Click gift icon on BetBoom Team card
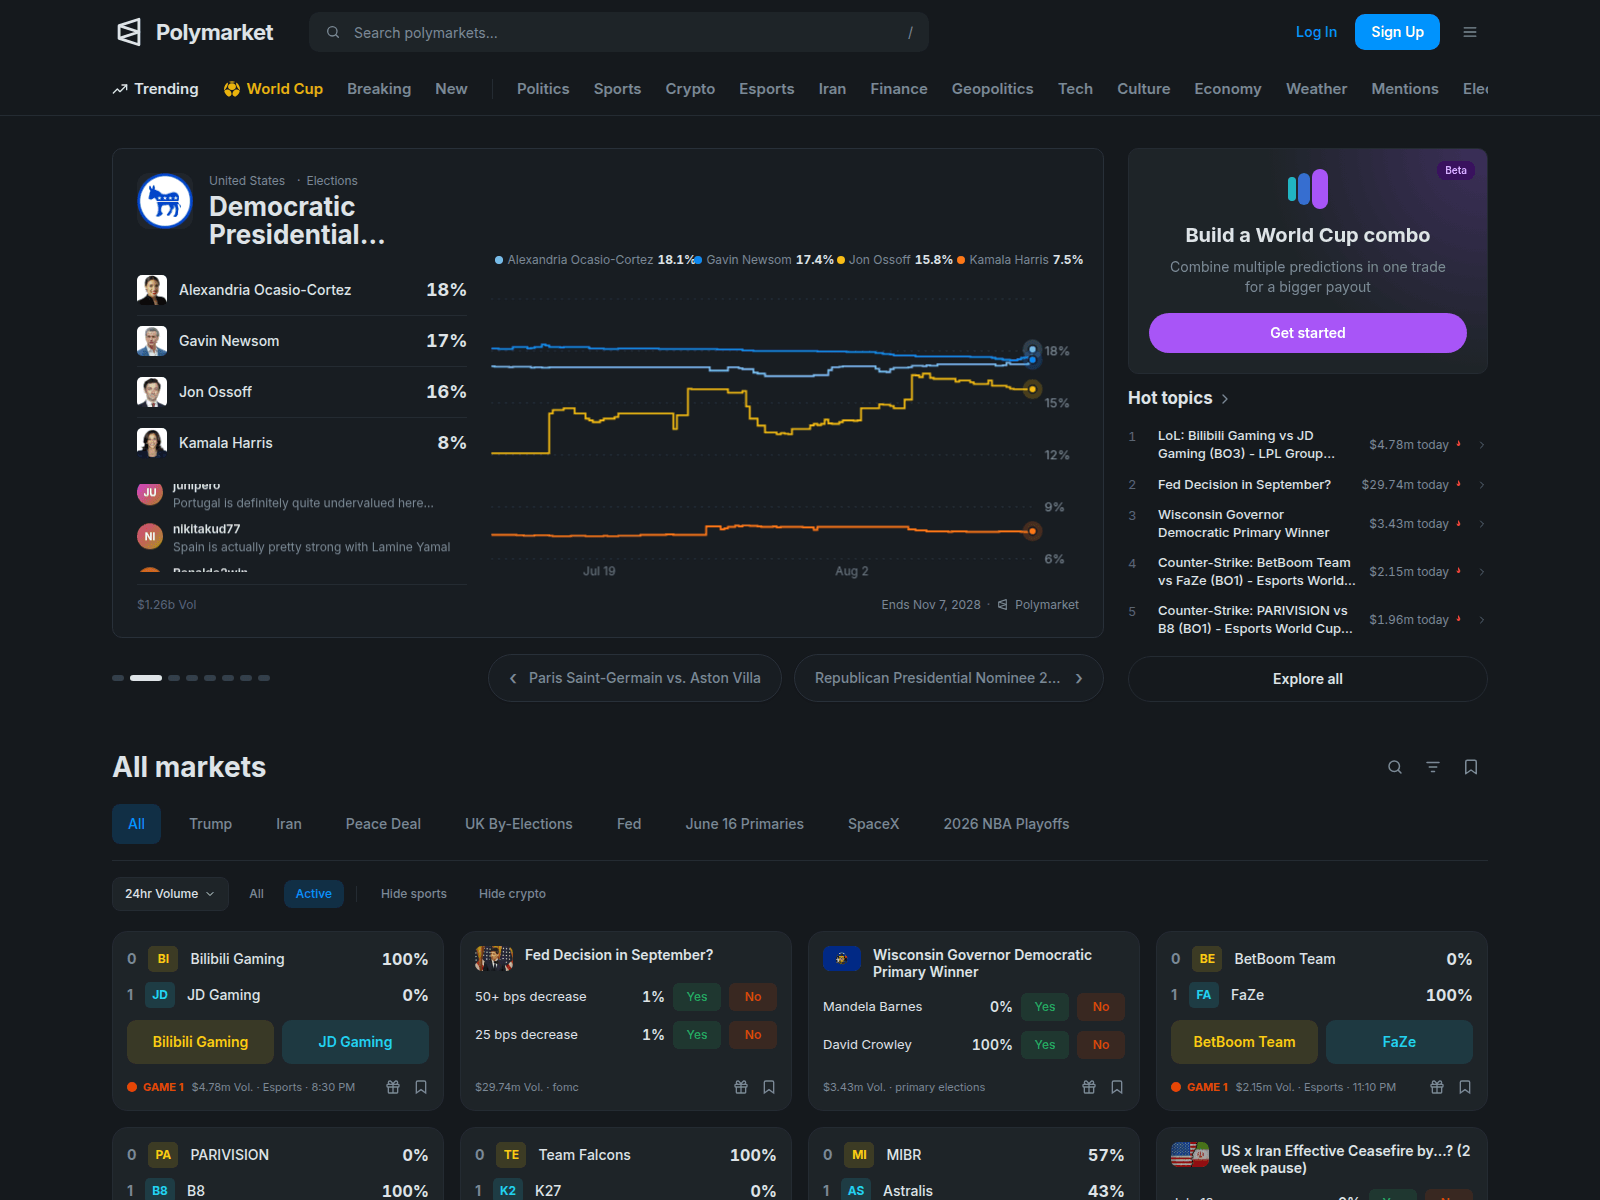1600x1200 pixels. coord(1437,1087)
